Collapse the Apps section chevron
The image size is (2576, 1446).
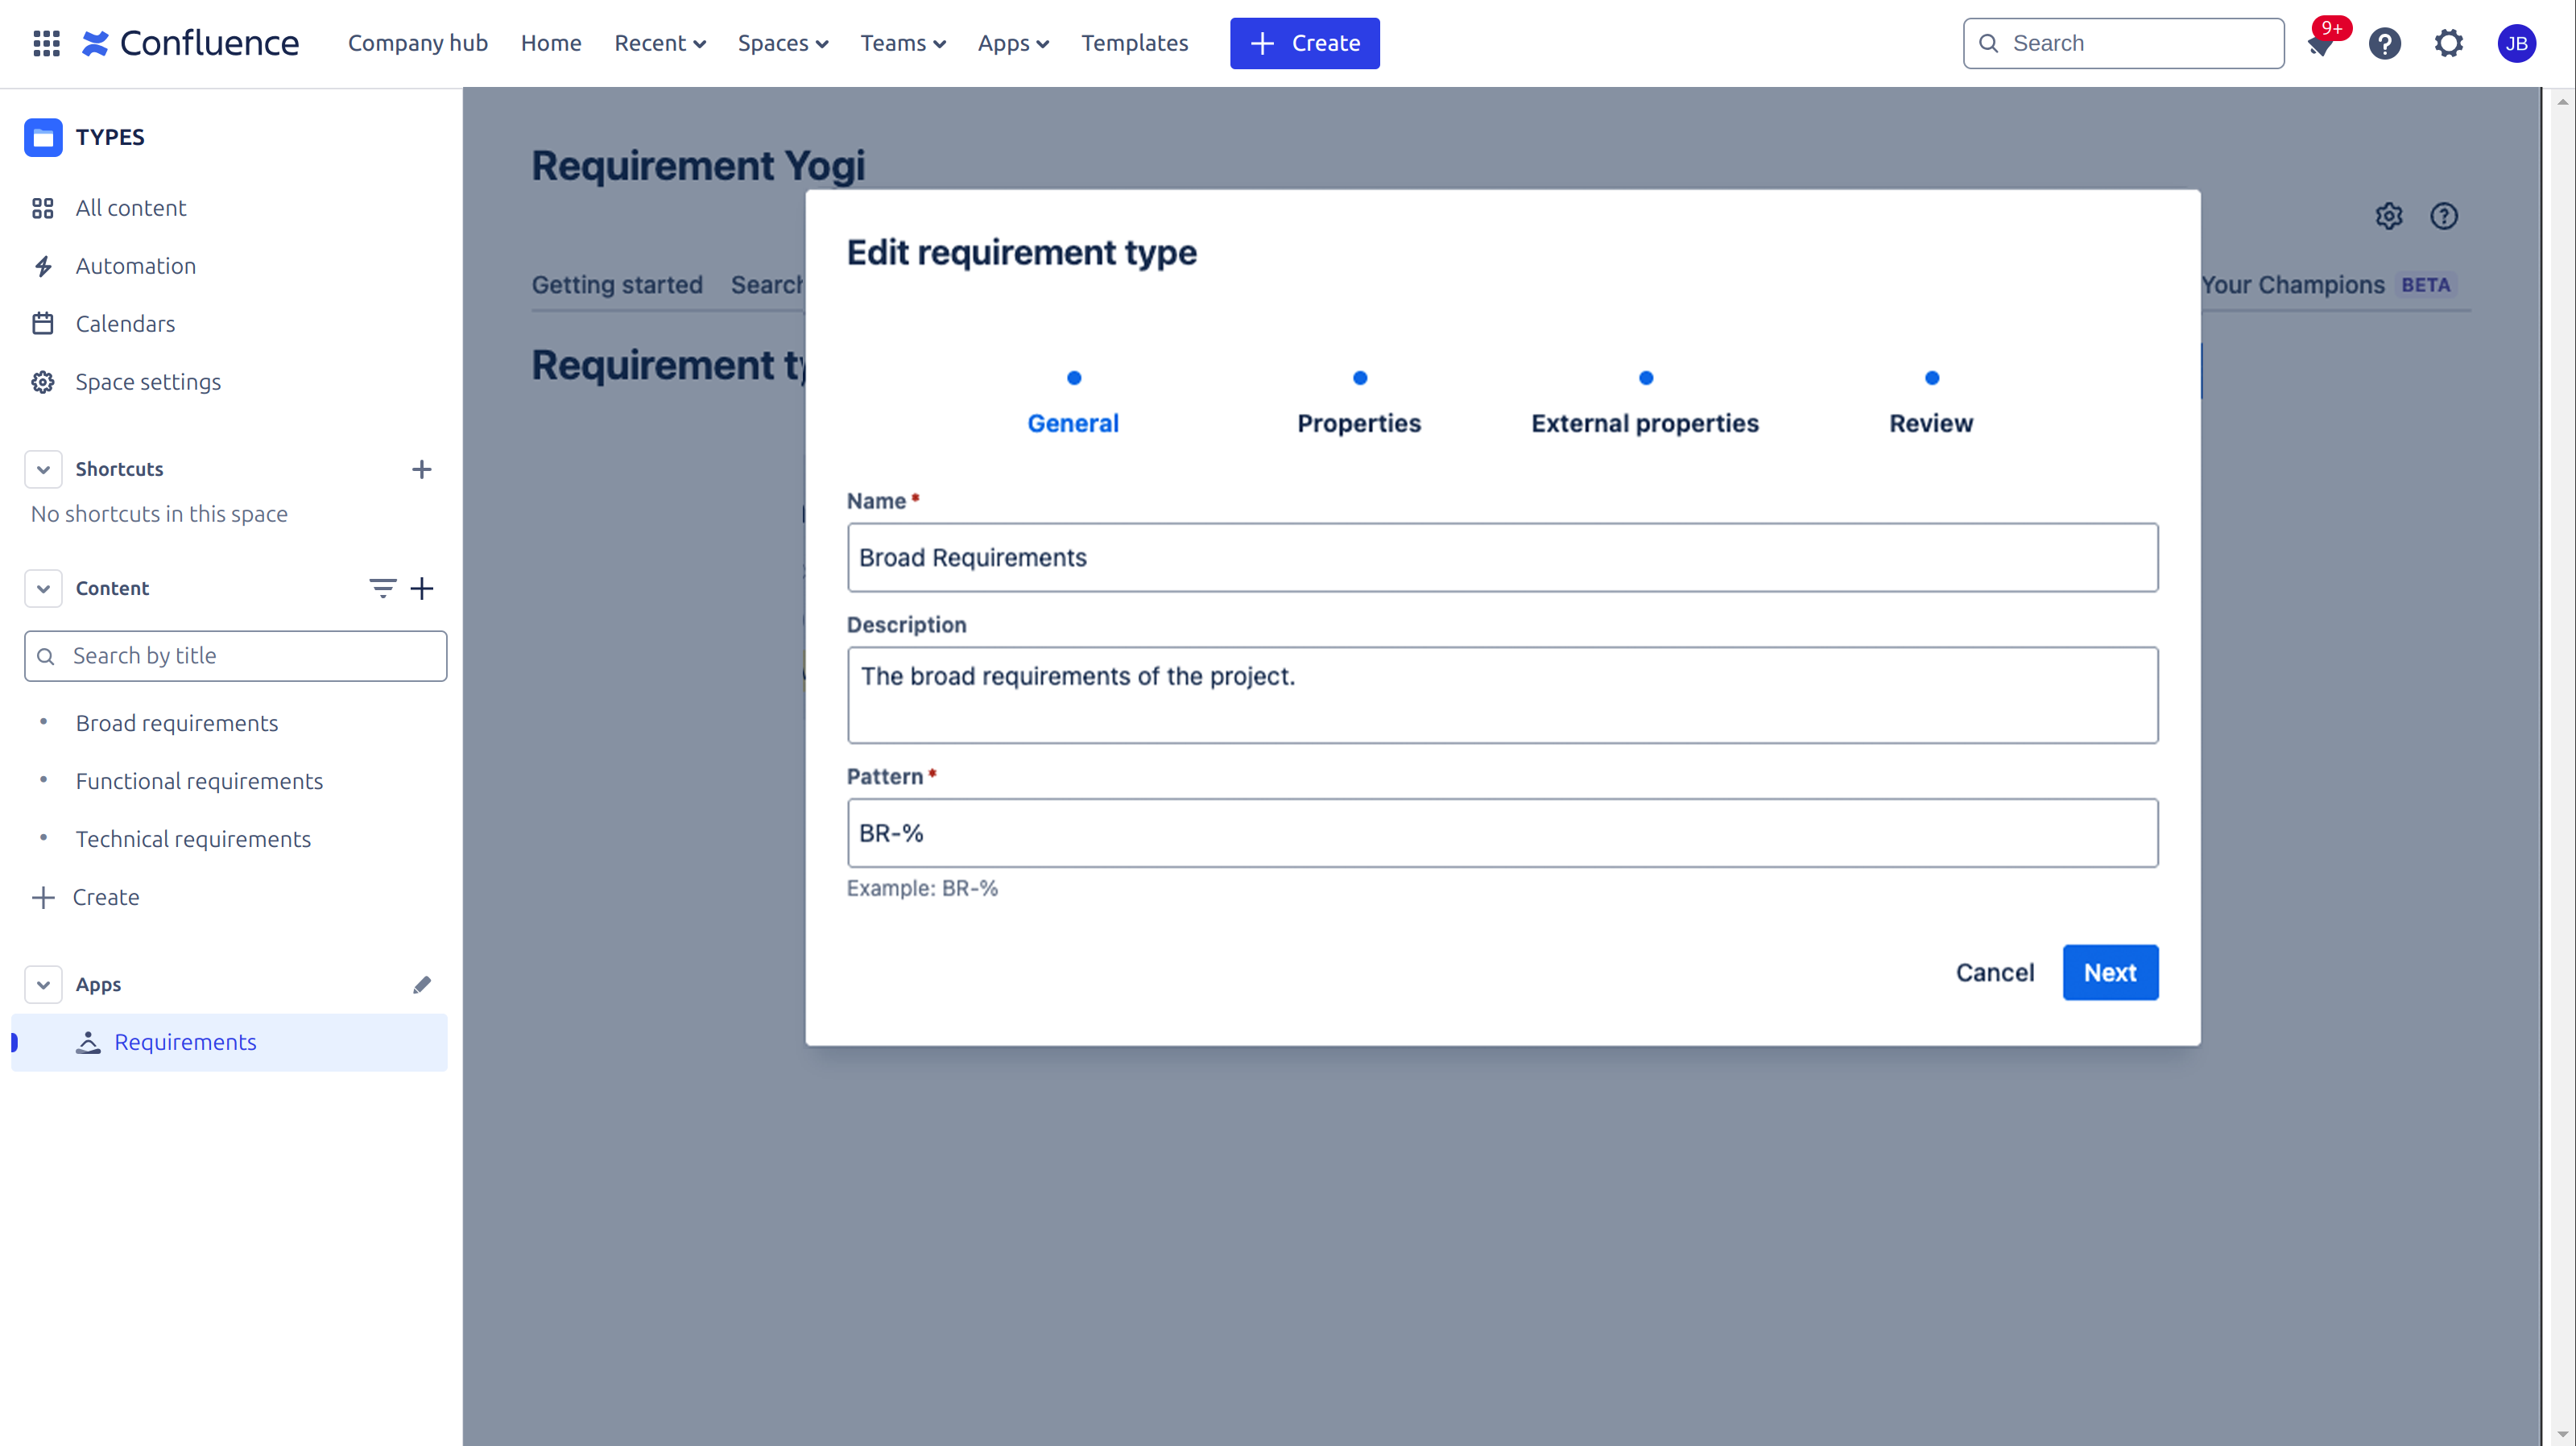click(43, 985)
